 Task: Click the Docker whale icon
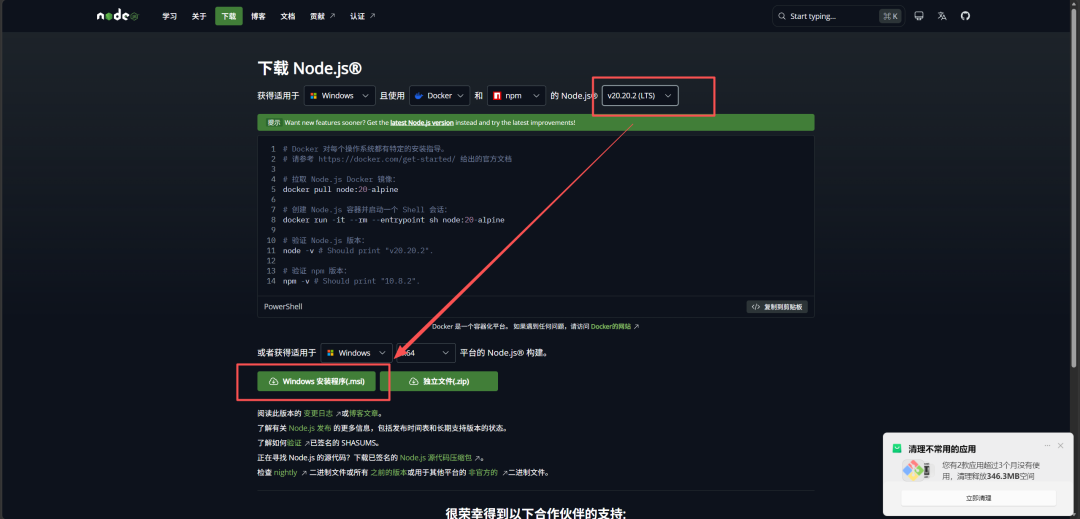click(419, 96)
